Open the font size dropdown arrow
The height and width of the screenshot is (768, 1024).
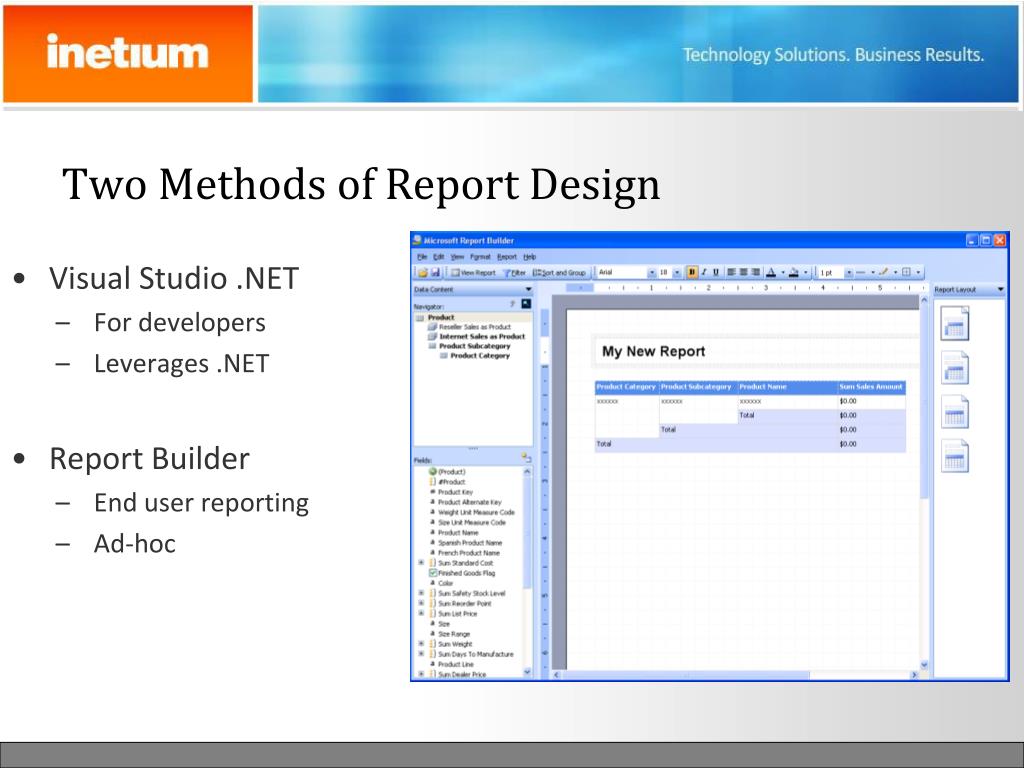677,272
